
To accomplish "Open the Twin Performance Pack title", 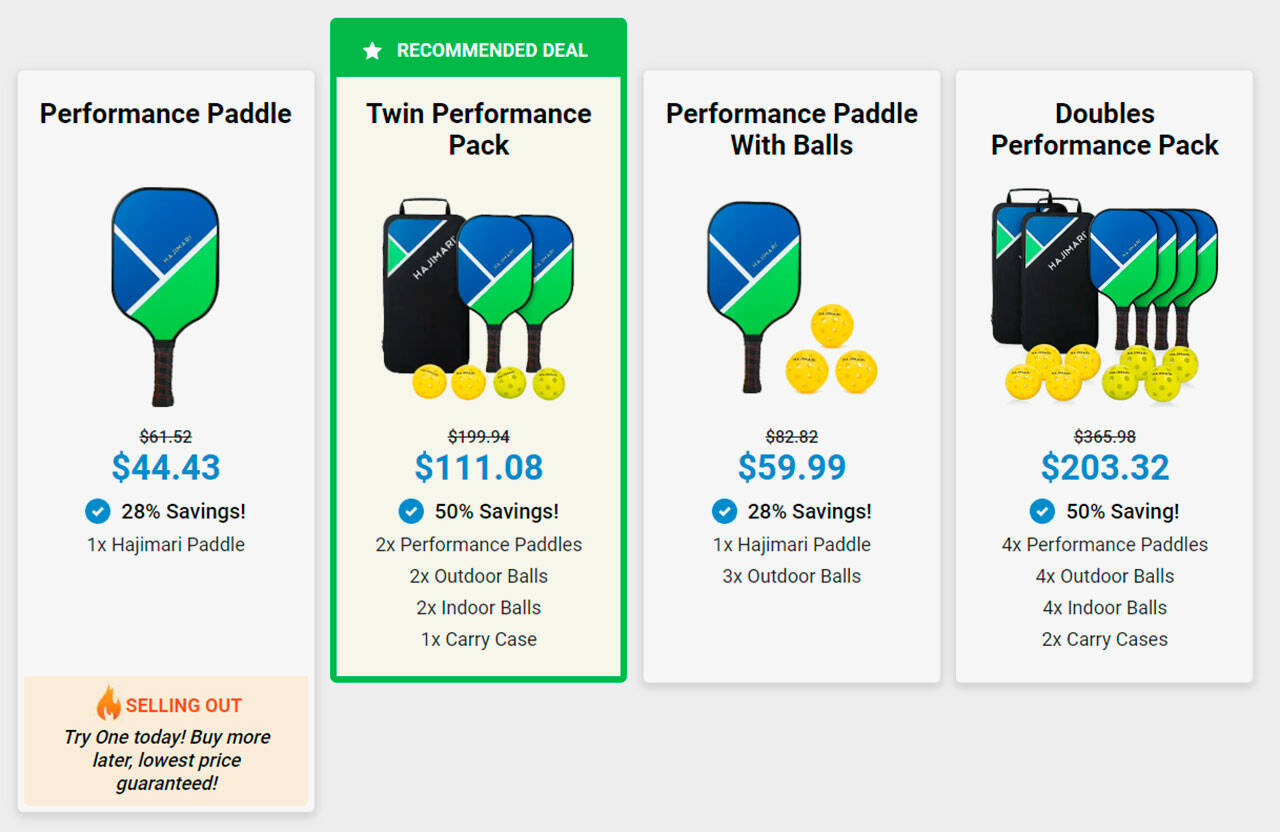I will point(479,129).
